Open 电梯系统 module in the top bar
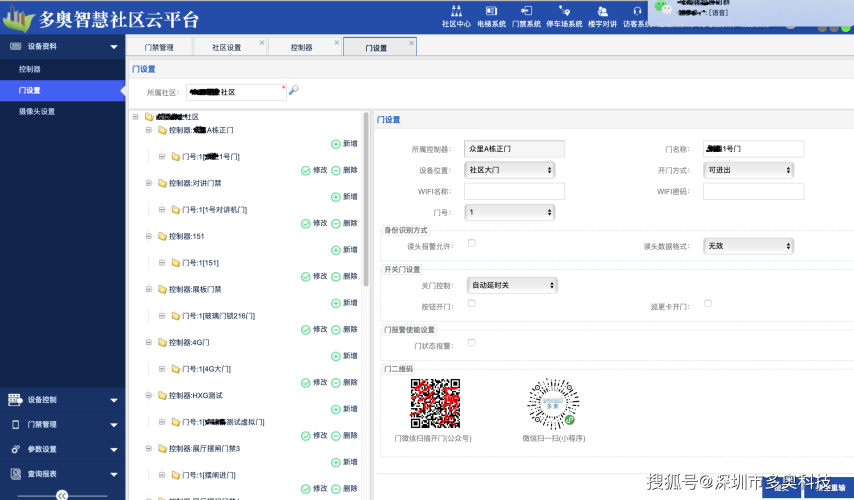Screen dimensions: 854x500 click(x=491, y=16)
